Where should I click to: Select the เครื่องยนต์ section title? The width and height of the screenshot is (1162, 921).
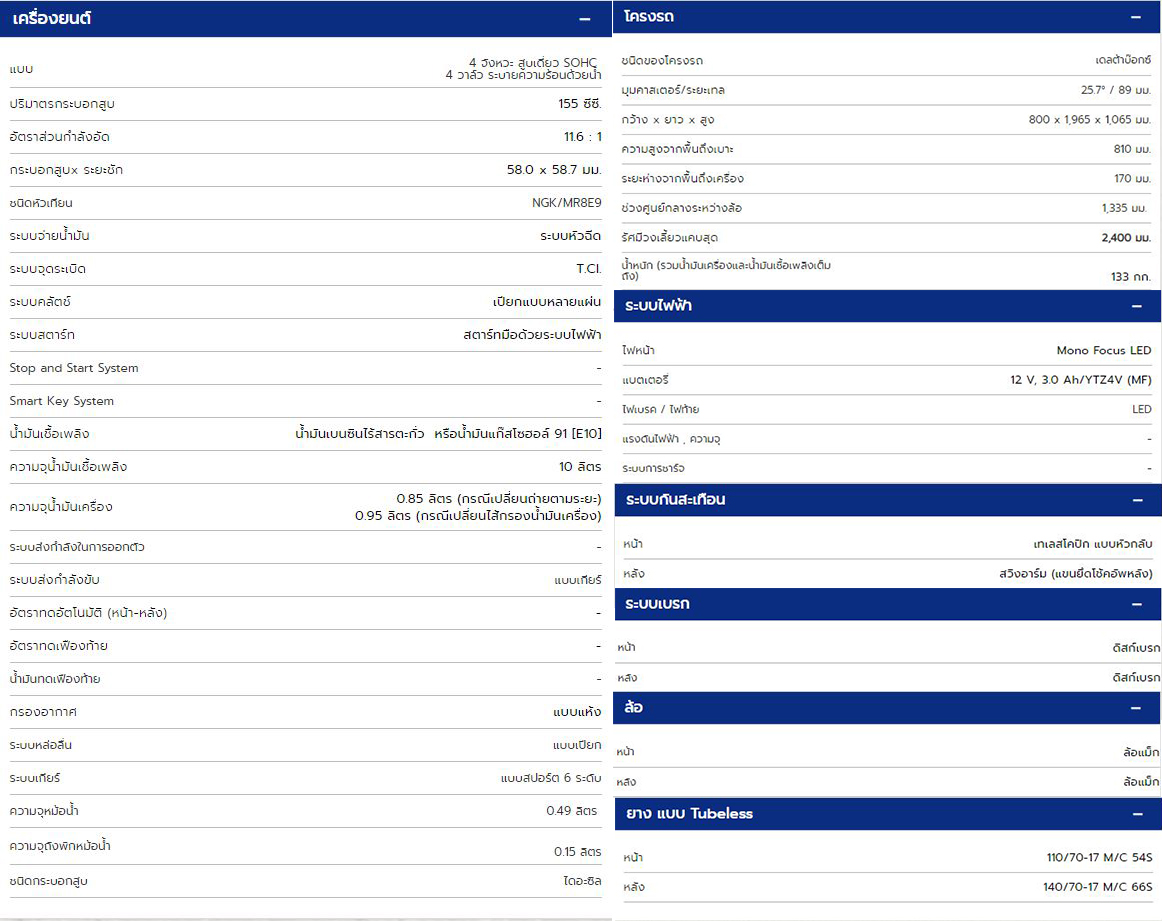[x=52, y=18]
